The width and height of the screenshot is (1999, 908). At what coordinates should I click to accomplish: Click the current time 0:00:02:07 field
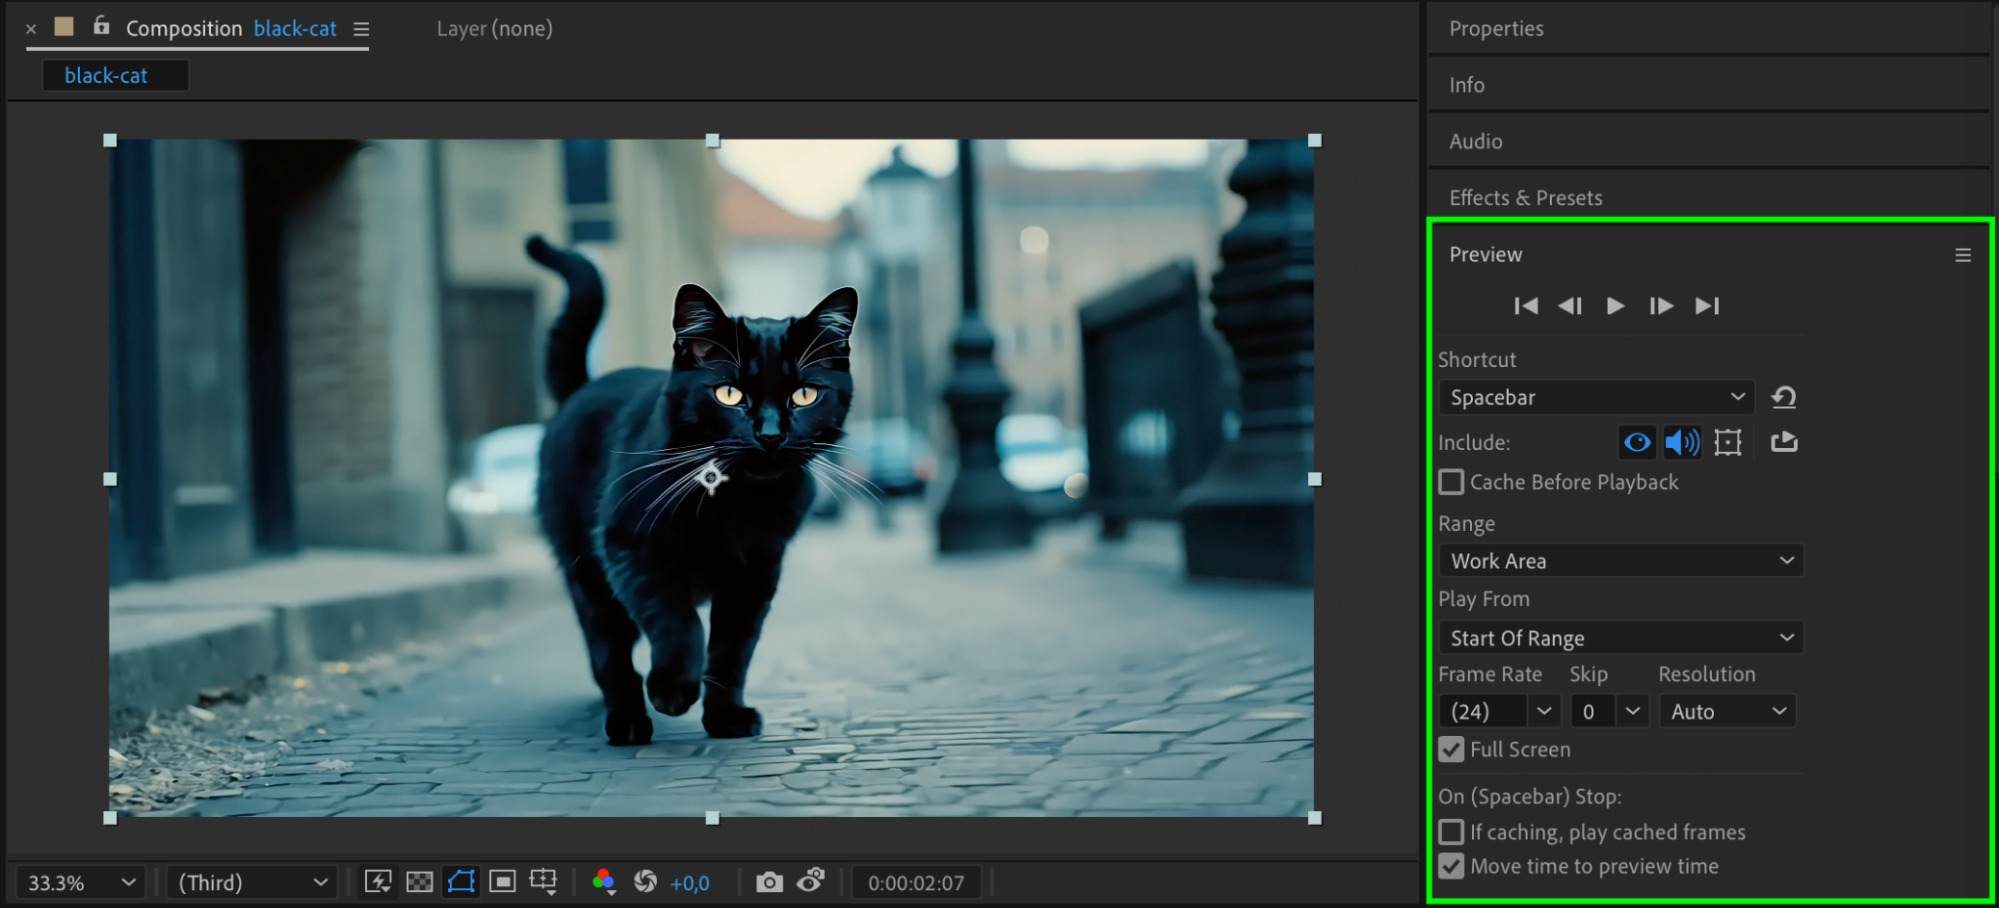coord(916,883)
